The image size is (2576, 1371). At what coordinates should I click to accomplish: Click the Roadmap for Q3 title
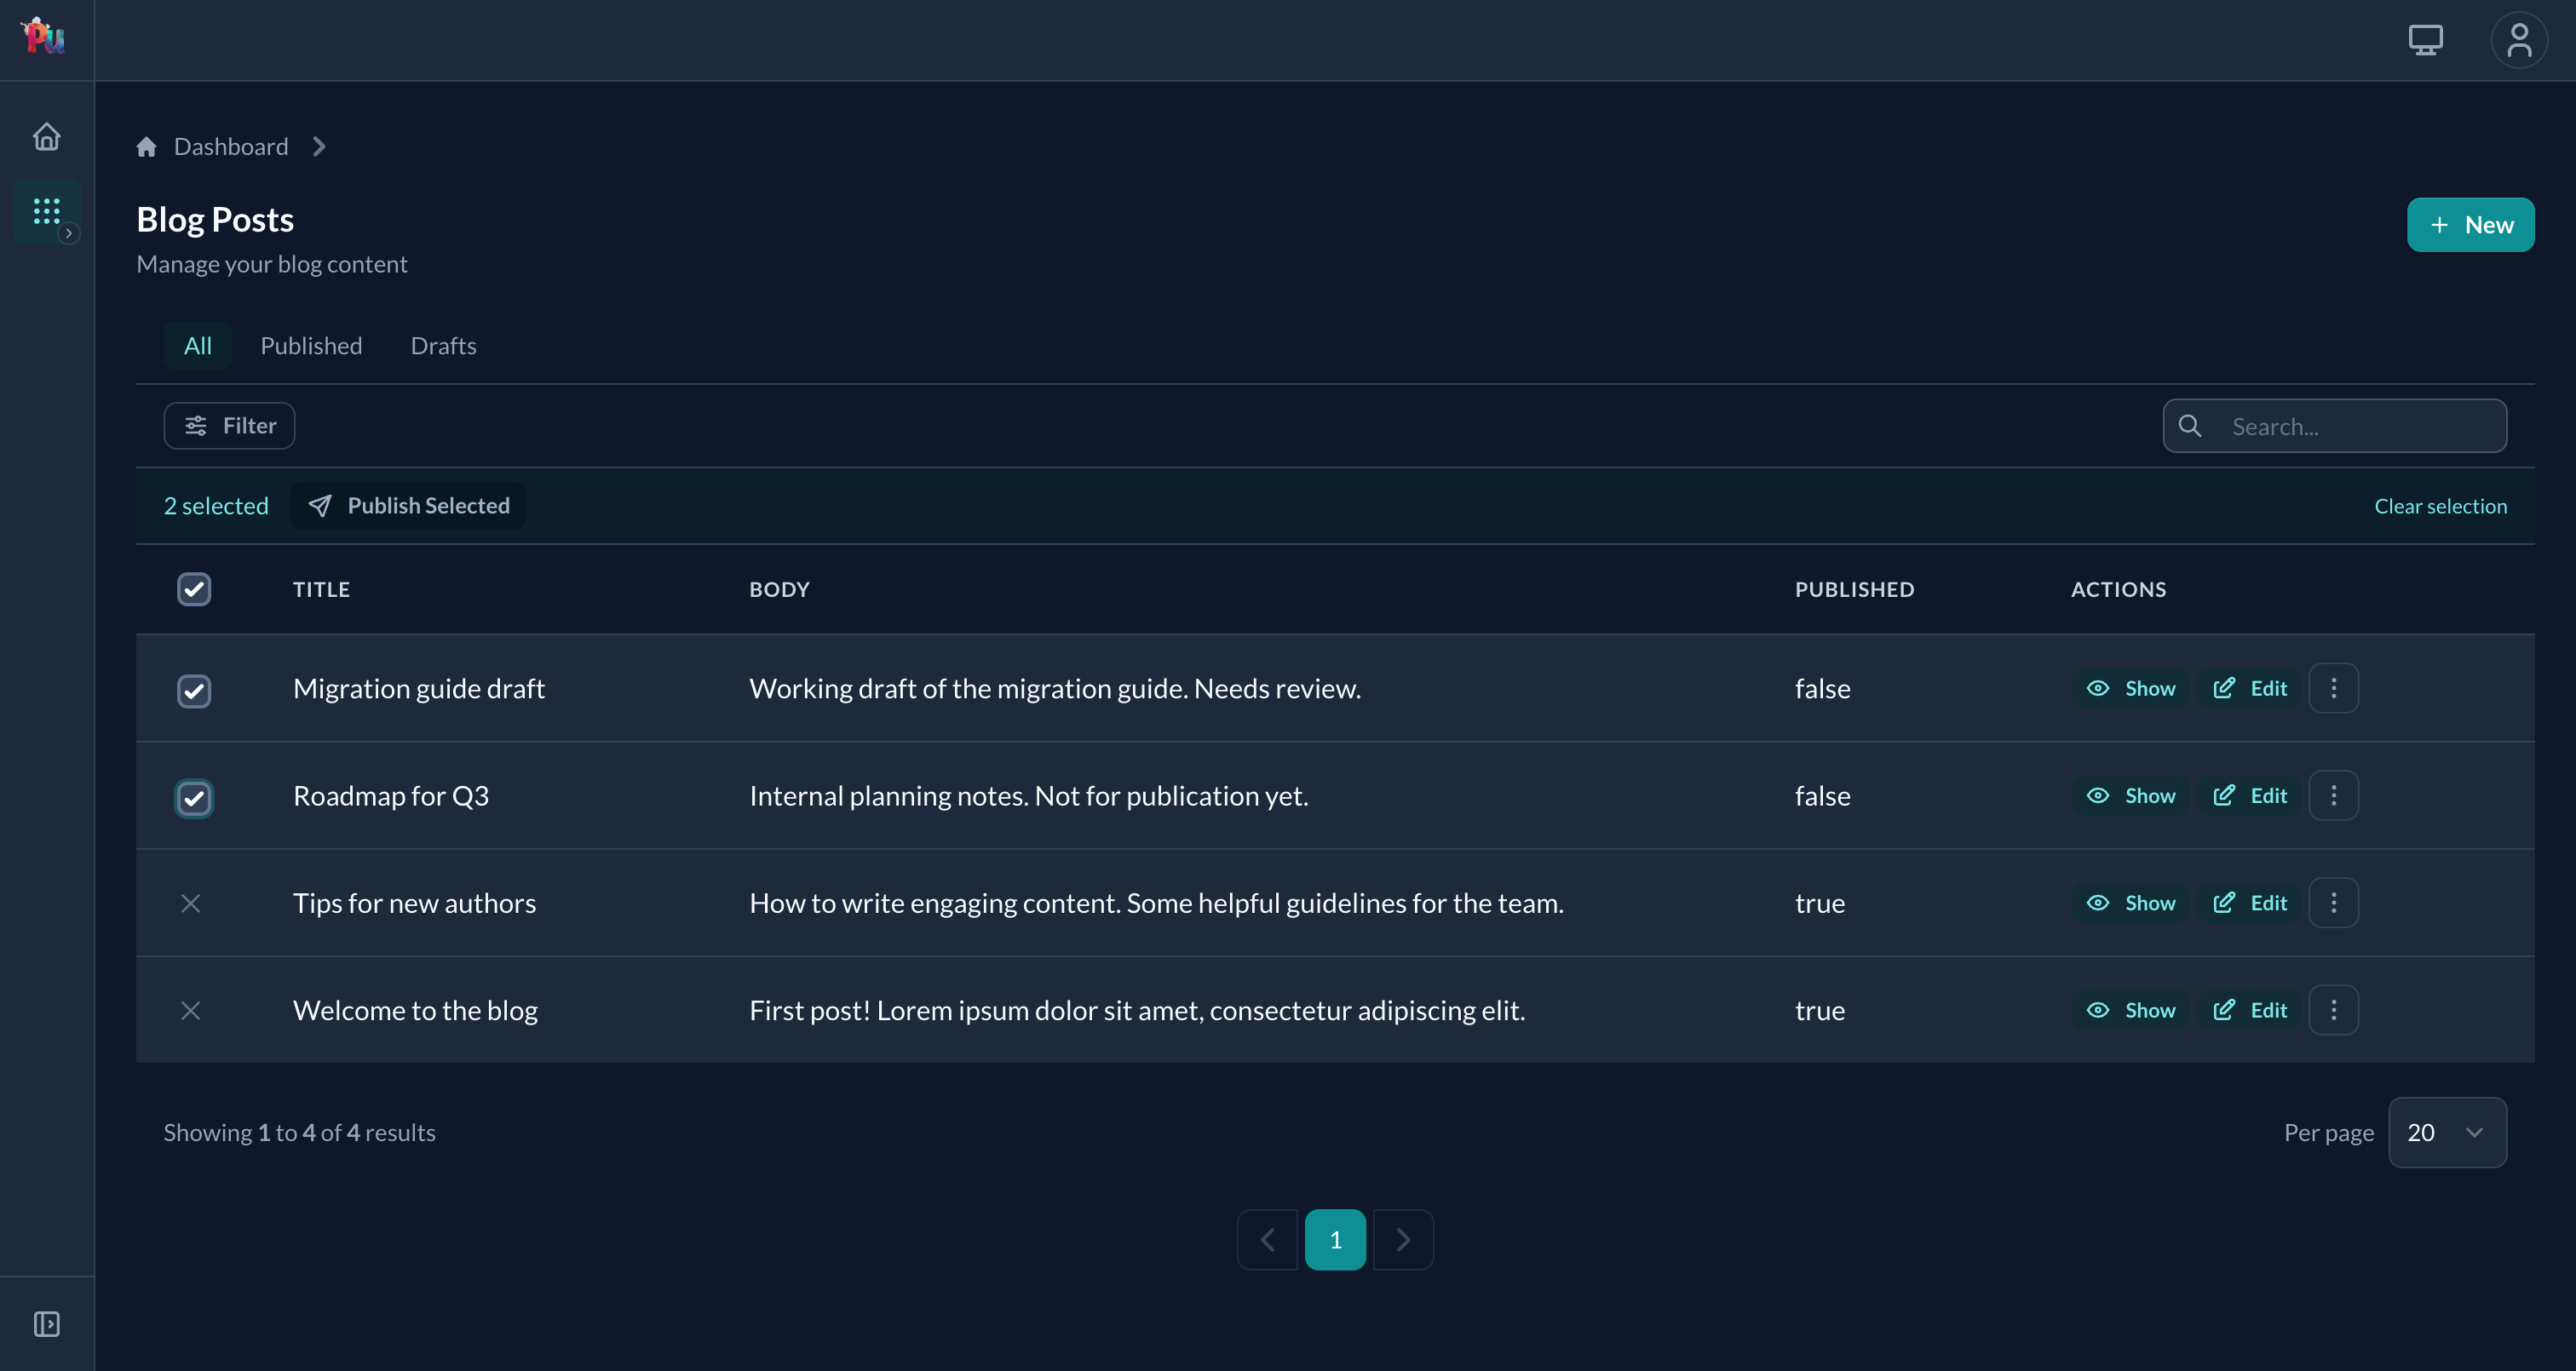coord(391,795)
